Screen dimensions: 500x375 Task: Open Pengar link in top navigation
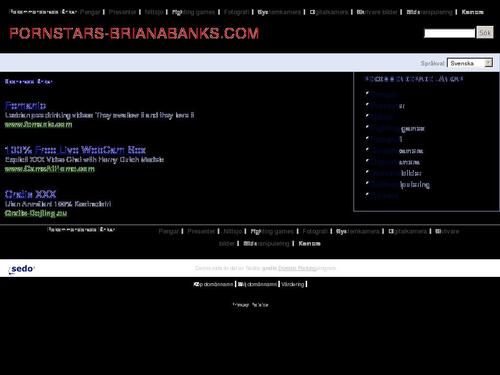pos(90,12)
